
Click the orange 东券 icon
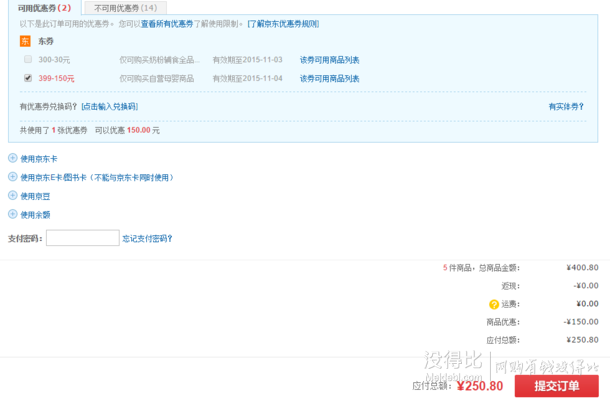(x=25, y=41)
